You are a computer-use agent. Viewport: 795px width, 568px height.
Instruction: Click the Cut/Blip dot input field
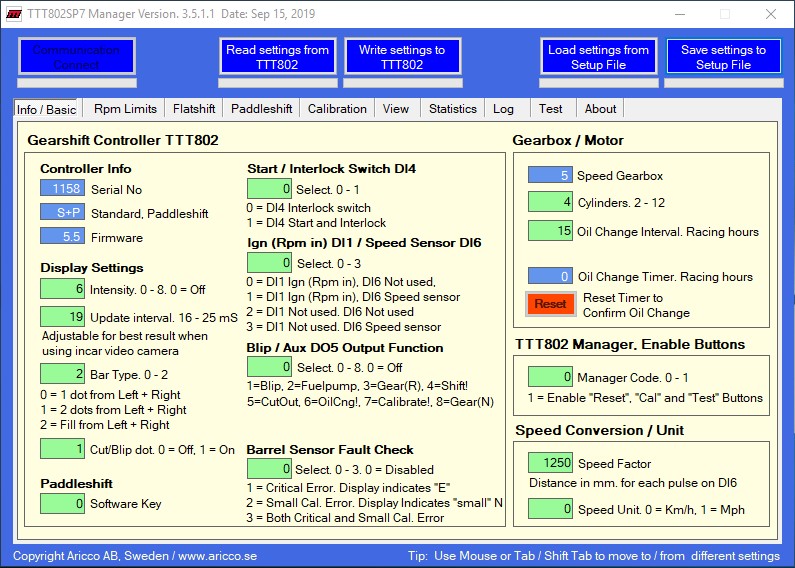[x=62, y=449]
